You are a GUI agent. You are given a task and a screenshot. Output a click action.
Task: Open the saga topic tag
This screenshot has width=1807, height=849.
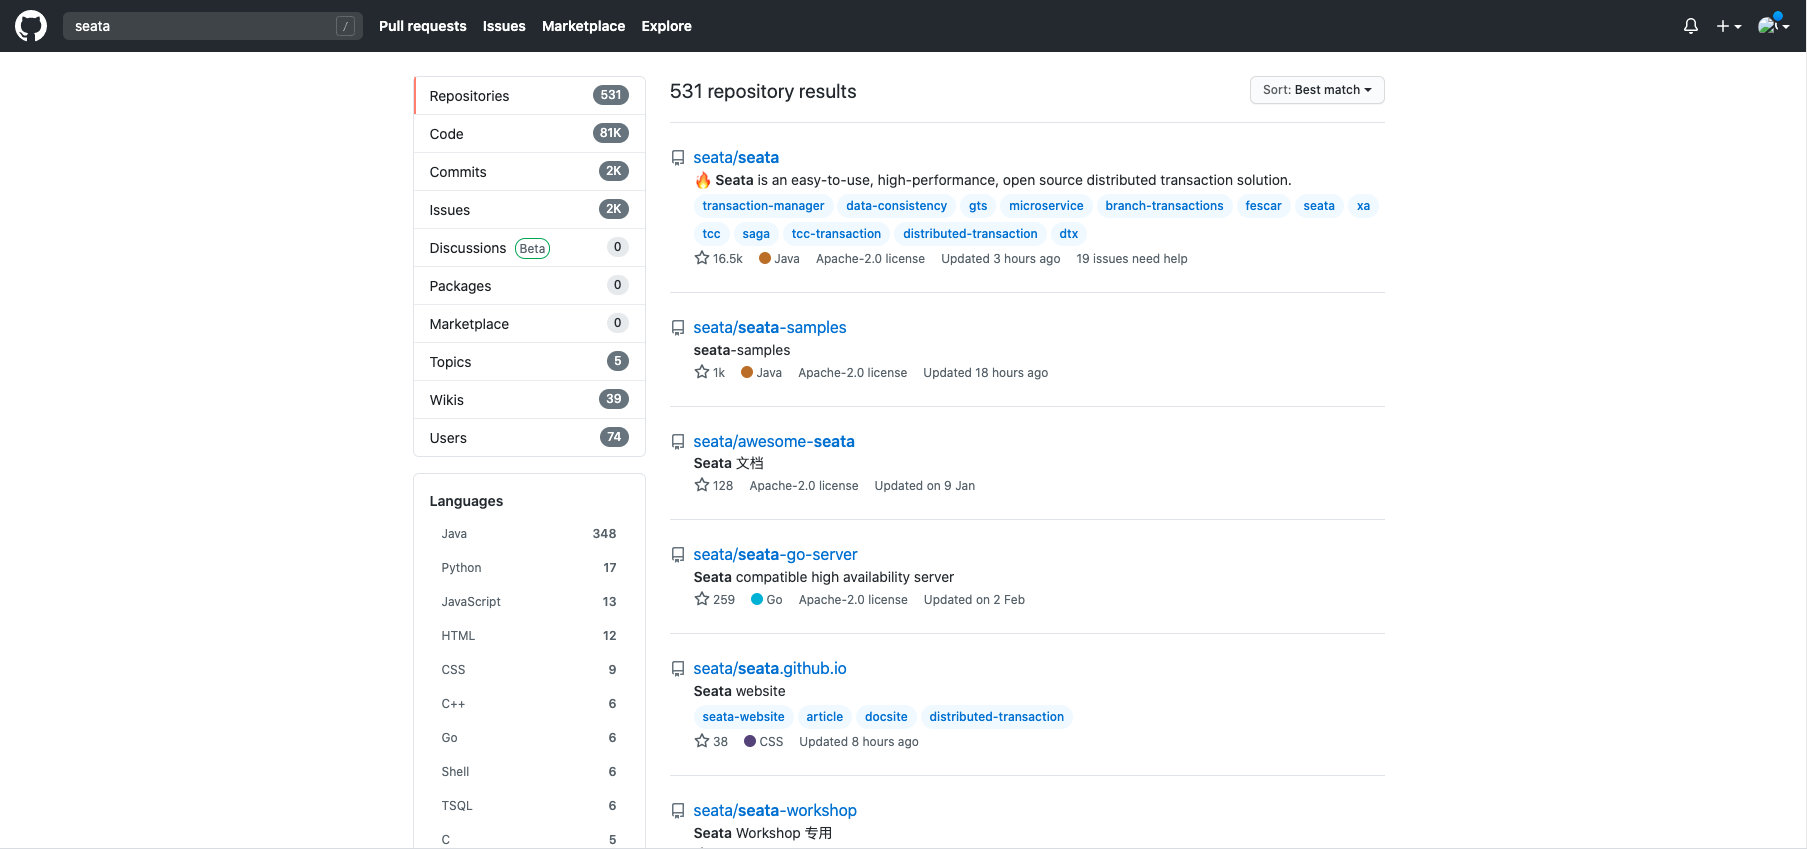(756, 234)
